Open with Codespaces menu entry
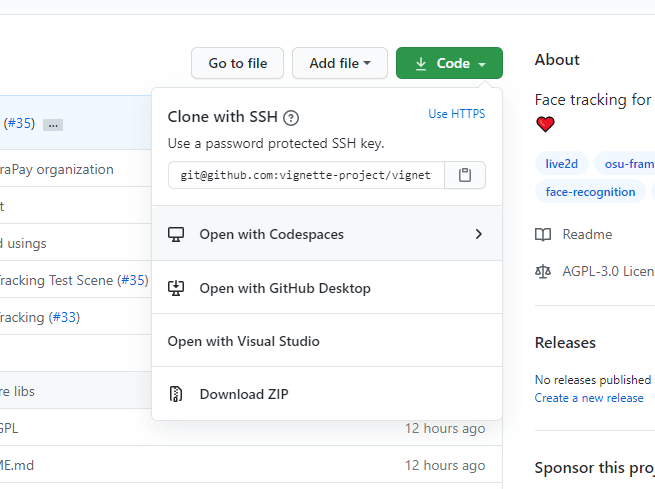Viewport: 655px width, 489px height. click(327, 234)
